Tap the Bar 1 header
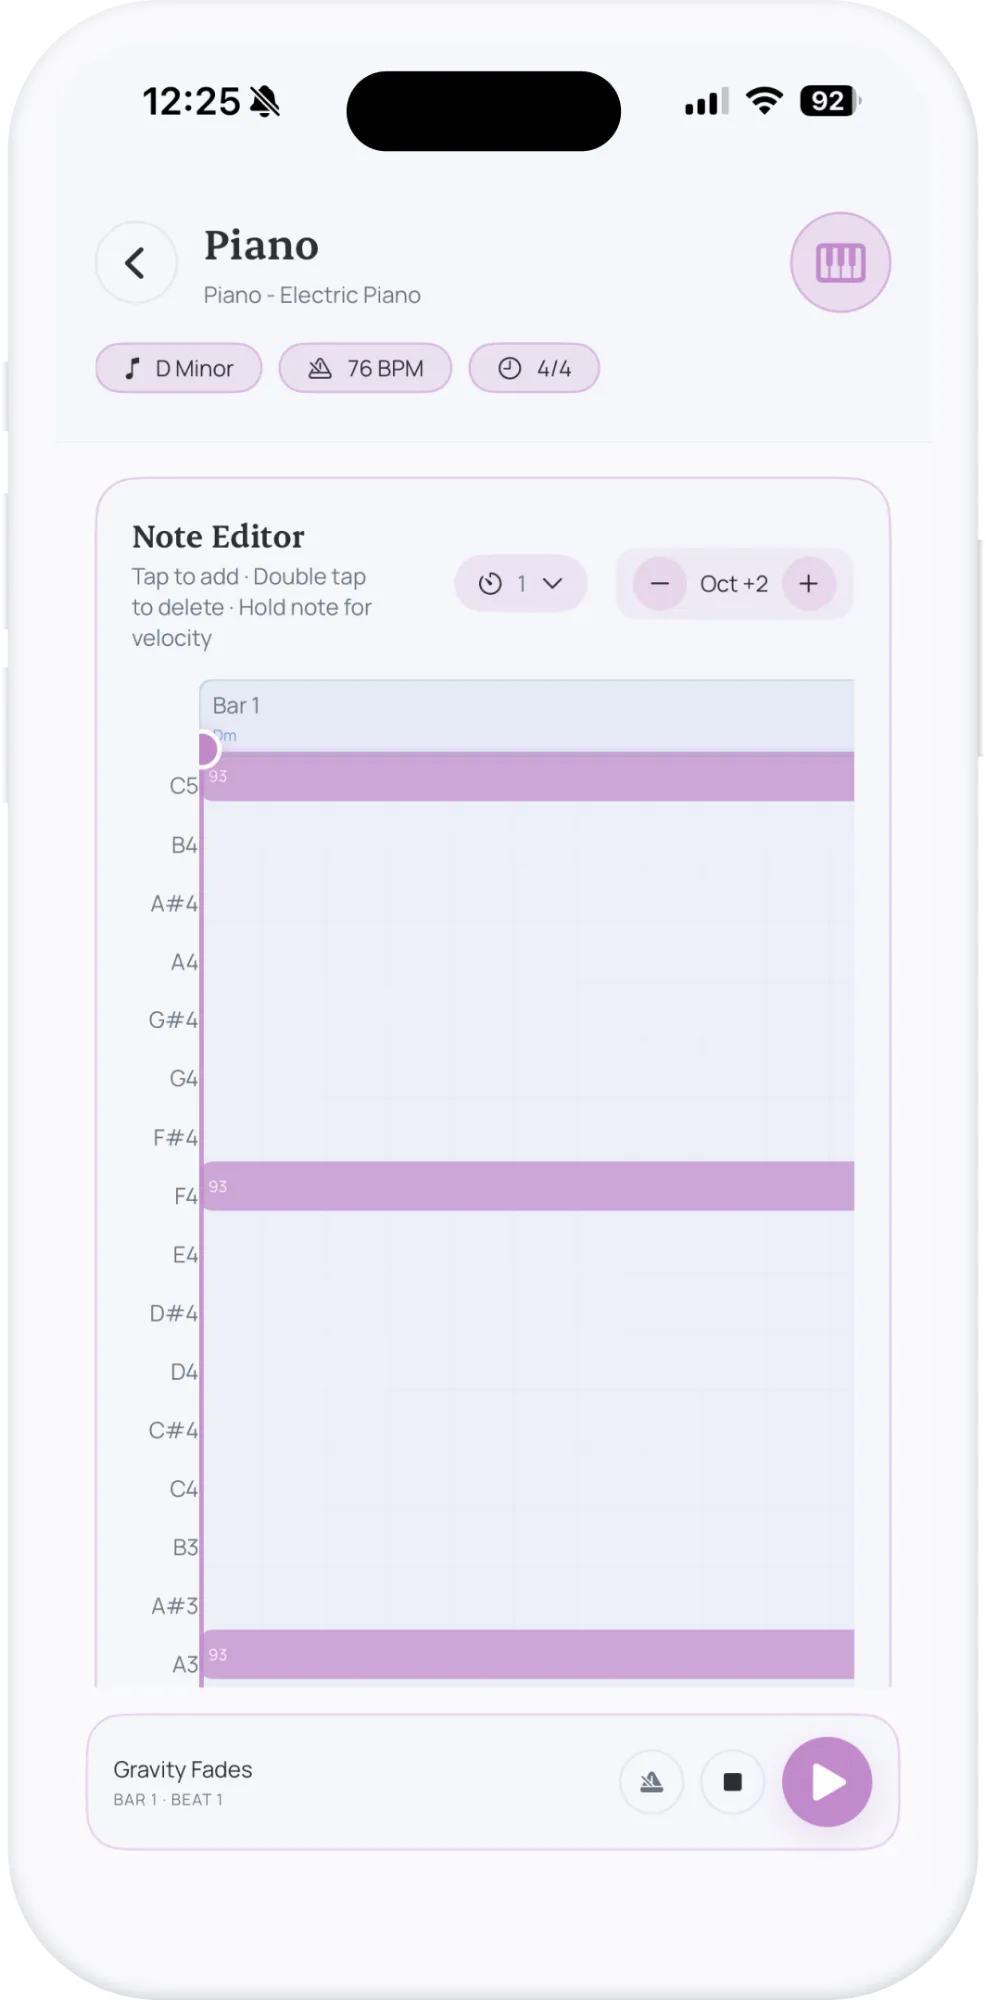This screenshot has width=986, height=2000. [x=528, y=707]
